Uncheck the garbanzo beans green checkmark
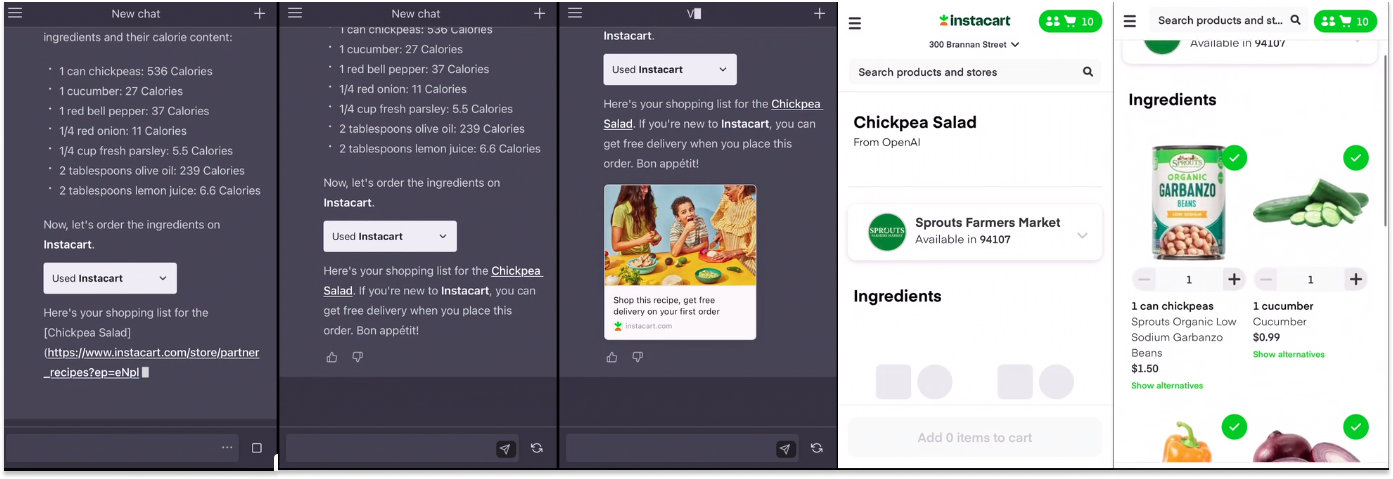1393x479 pixels. tap(1234, 158)
